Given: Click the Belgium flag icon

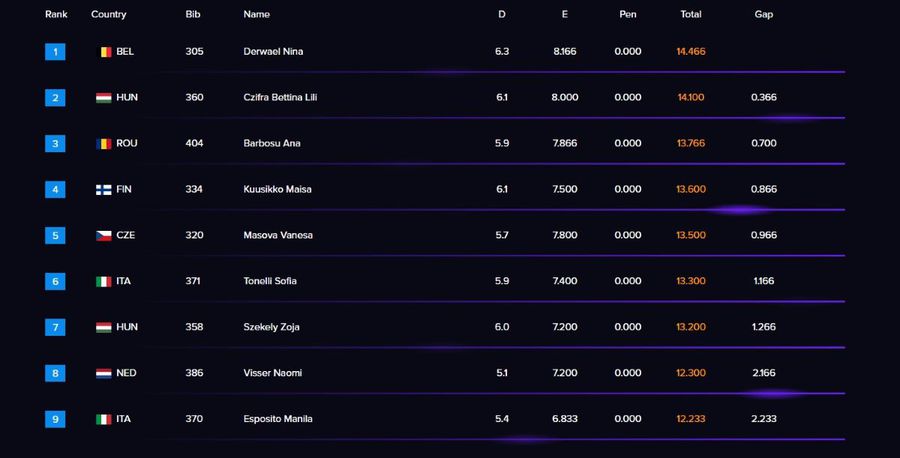Looking at the screenshot, I should pyautogui.click(x=104, y=51).
